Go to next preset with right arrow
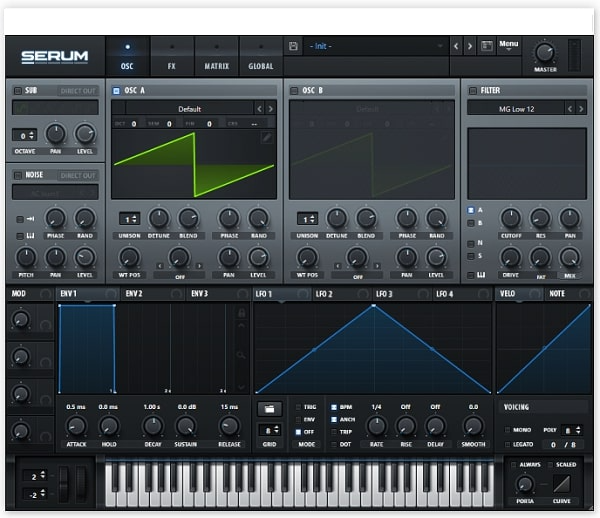 (470, 46)
